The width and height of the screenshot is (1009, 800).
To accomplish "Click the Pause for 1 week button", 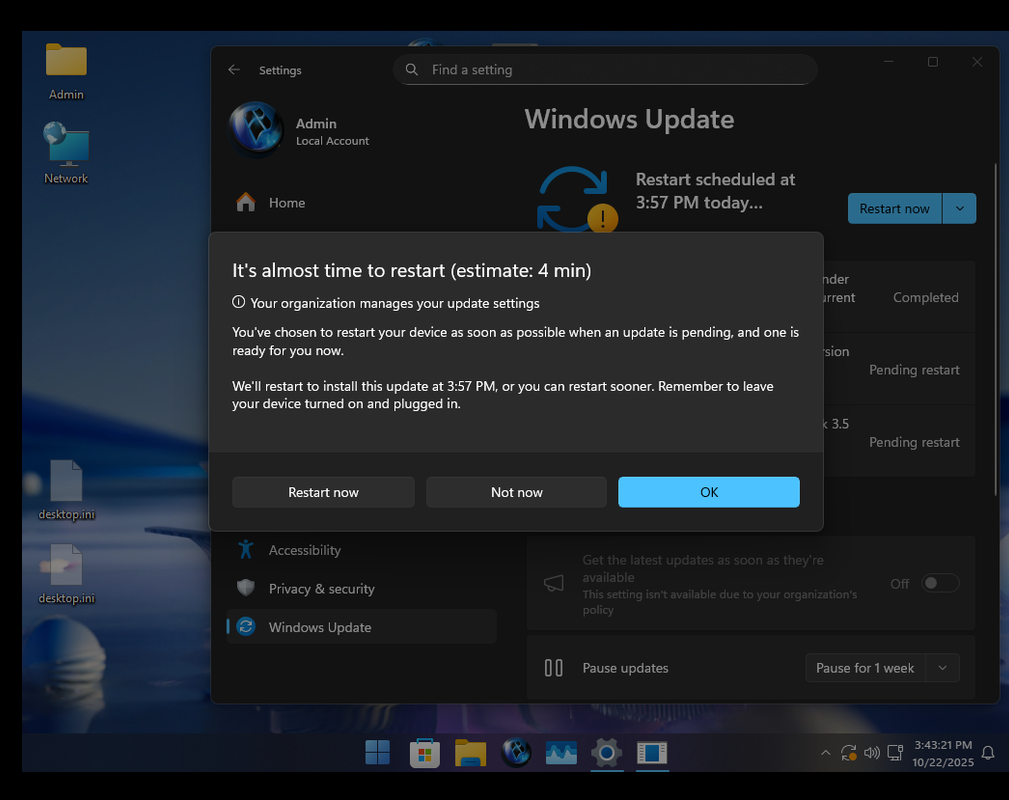I will [865, 668].
